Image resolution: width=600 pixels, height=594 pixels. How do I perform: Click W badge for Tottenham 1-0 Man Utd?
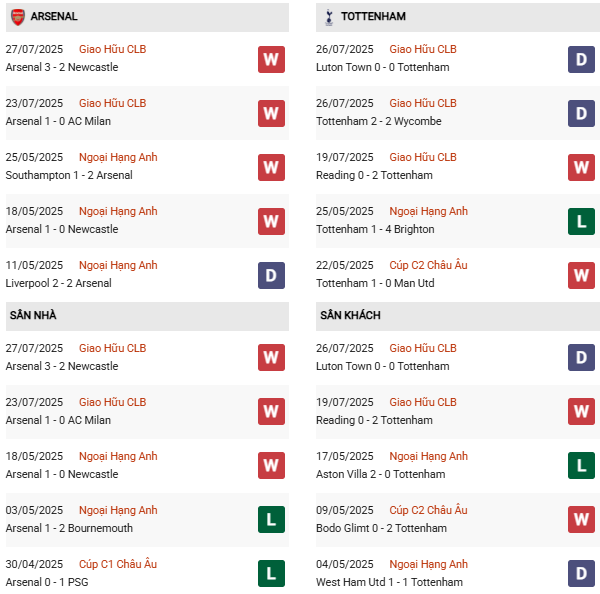(581, 275)
